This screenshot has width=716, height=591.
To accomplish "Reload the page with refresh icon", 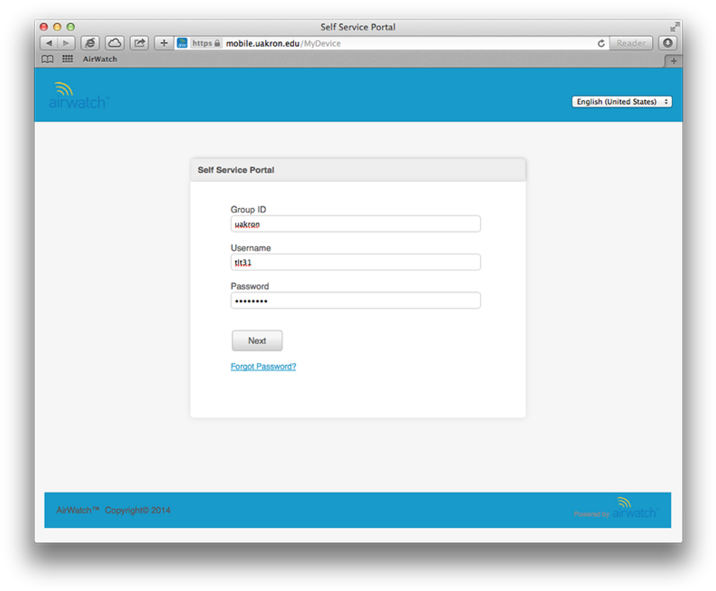I will 601,43.
